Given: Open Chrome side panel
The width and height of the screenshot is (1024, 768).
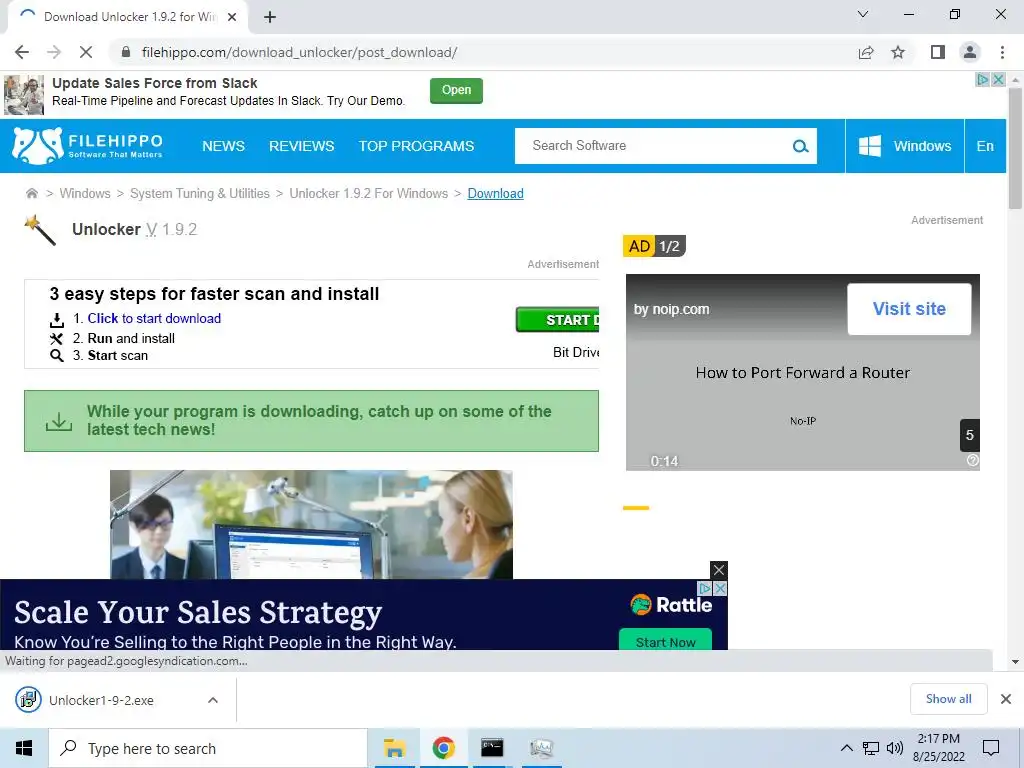Looking at the screenshot, I should (x=938, y=52).
